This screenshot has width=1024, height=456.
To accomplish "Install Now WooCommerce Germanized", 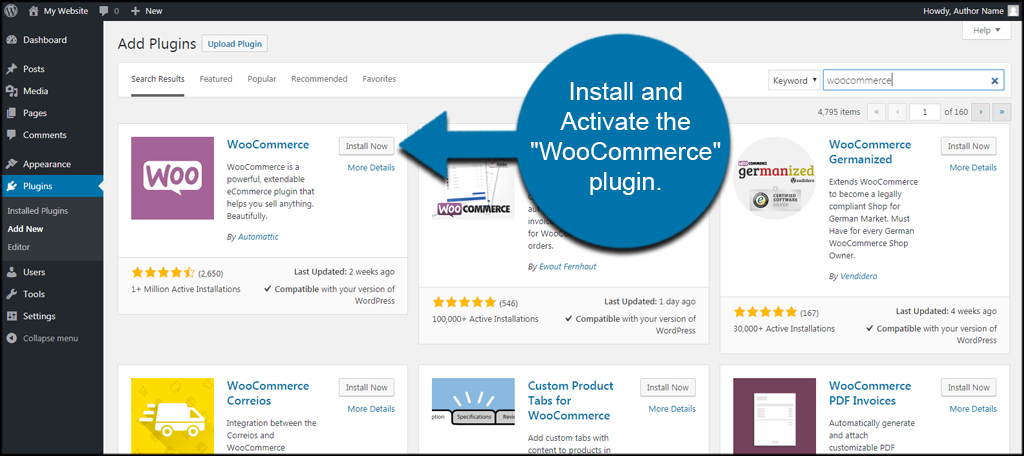I will click(969, 146).
